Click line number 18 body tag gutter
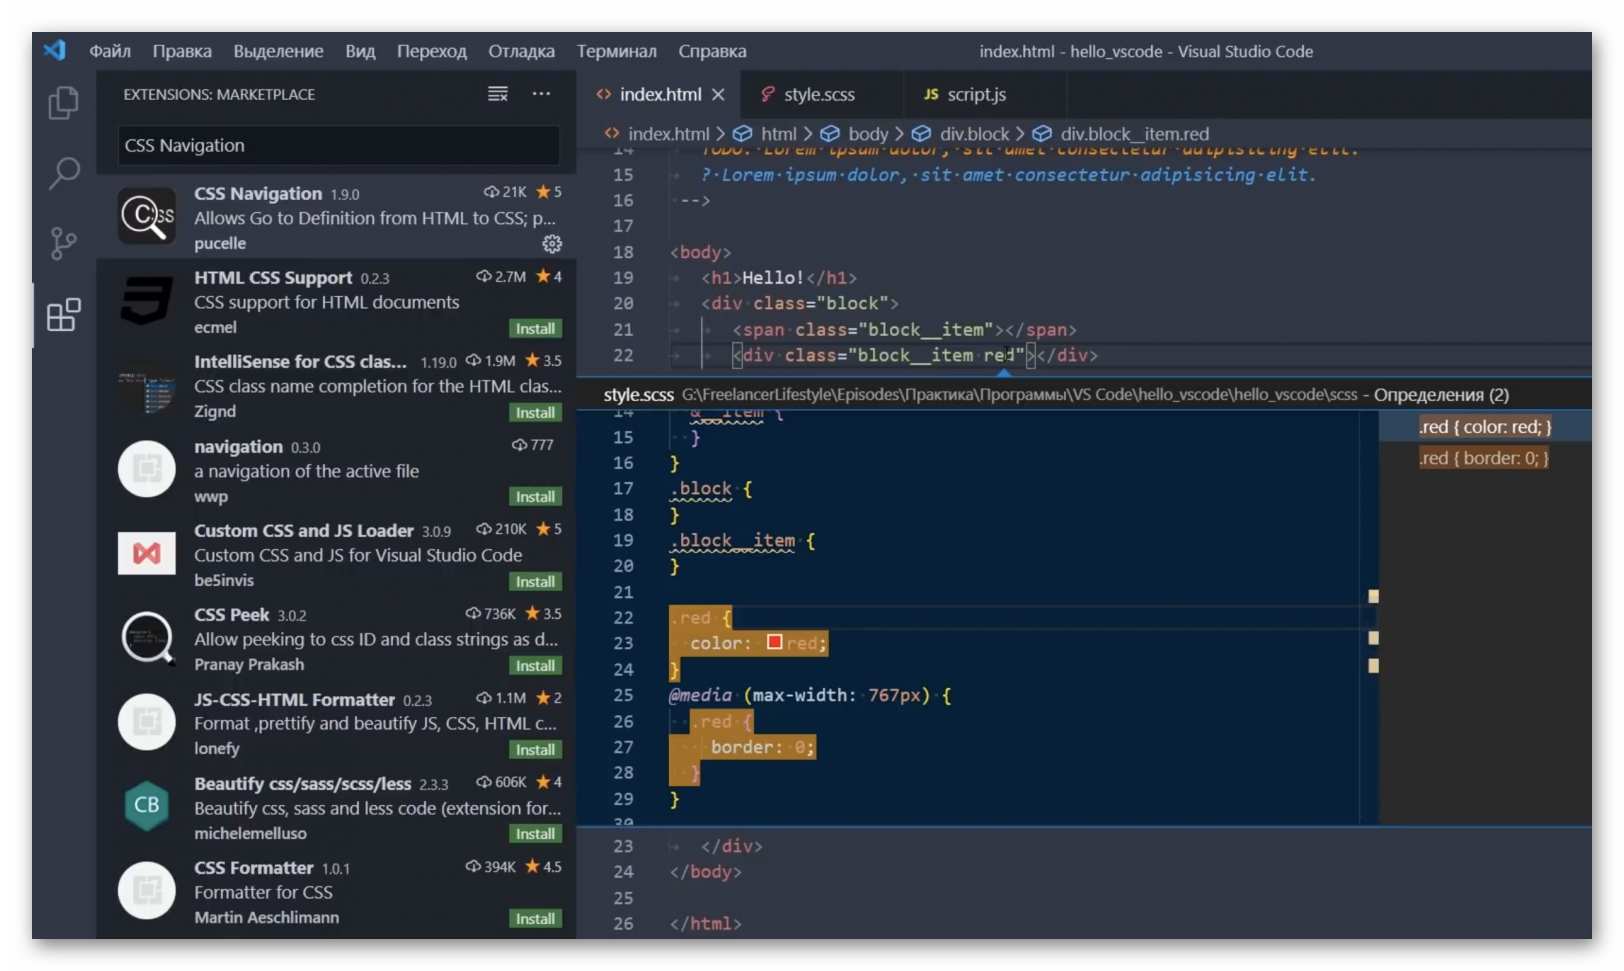Image resolution: width=1624 pixels, height=971 pixels. click(623, 252)
